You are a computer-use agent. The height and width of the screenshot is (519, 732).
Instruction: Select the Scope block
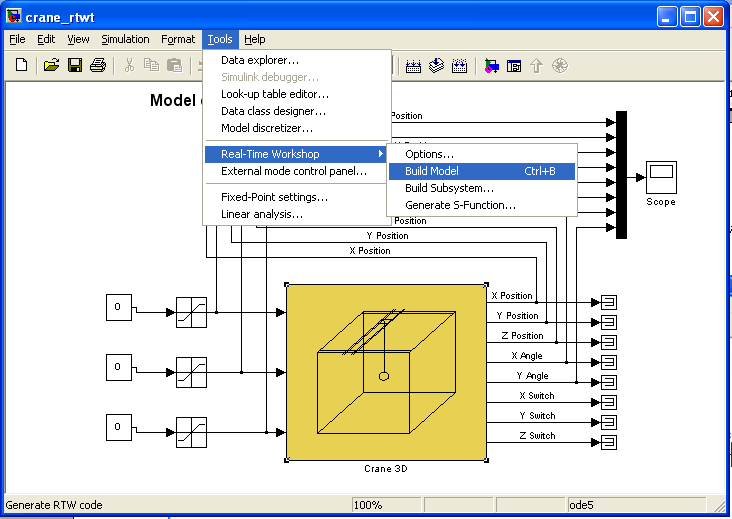pos(661,177)
